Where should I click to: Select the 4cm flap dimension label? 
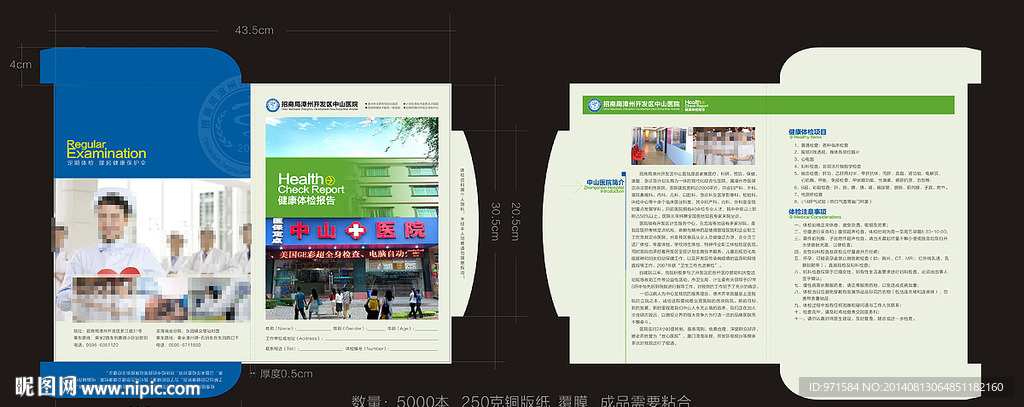tap(20, 65)
